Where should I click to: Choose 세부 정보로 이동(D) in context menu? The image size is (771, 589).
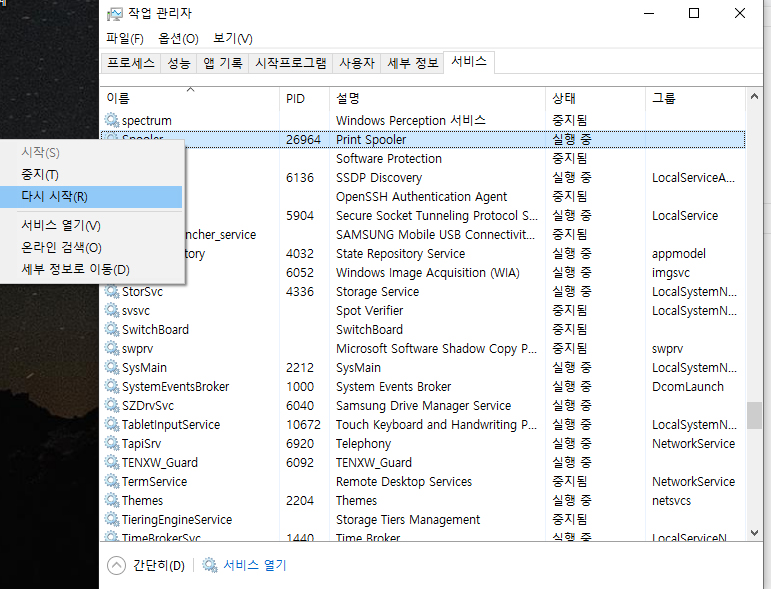point(91,269)
